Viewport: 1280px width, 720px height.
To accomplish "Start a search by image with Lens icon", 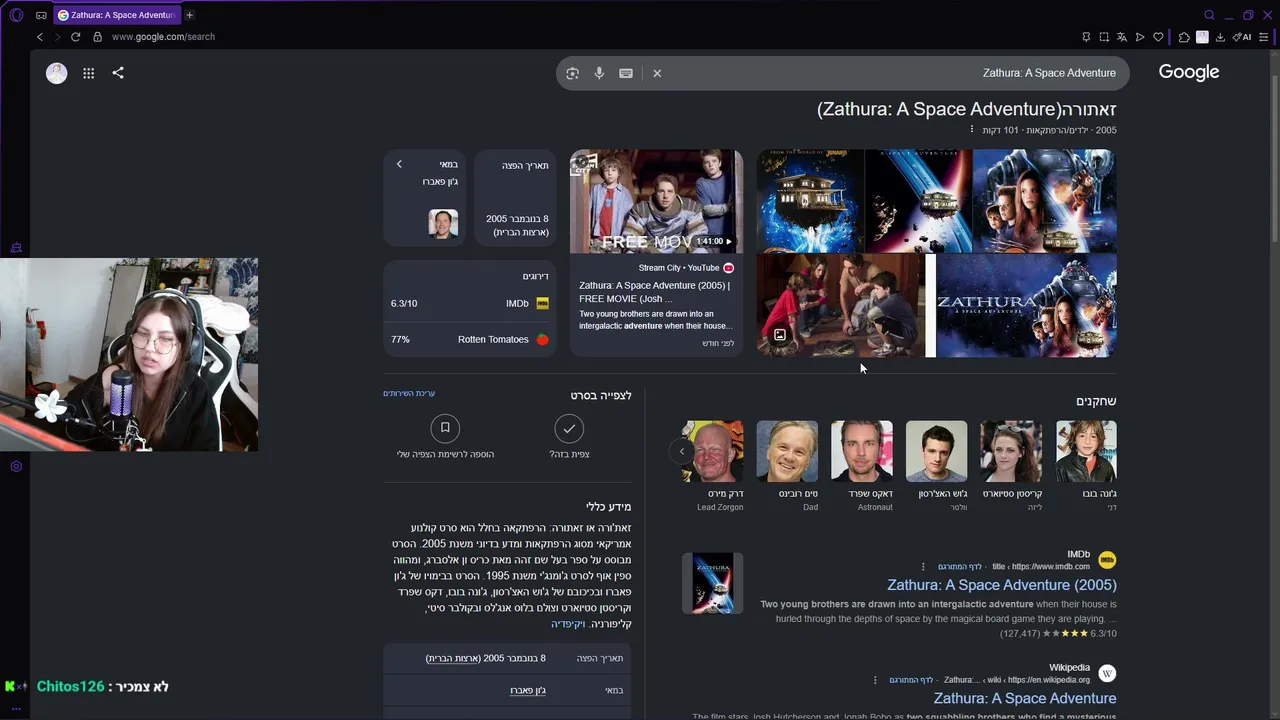I will point(572,73).
